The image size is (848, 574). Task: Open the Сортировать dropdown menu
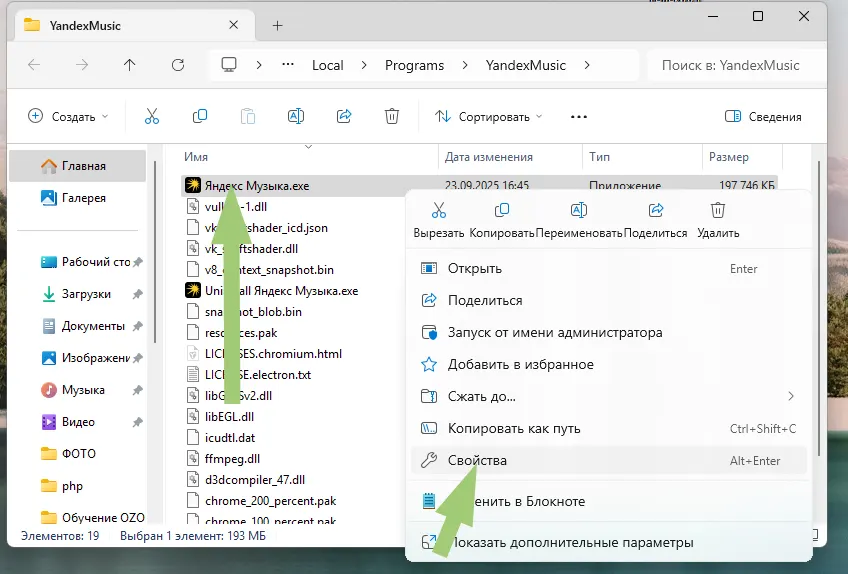tap(488, 117)
